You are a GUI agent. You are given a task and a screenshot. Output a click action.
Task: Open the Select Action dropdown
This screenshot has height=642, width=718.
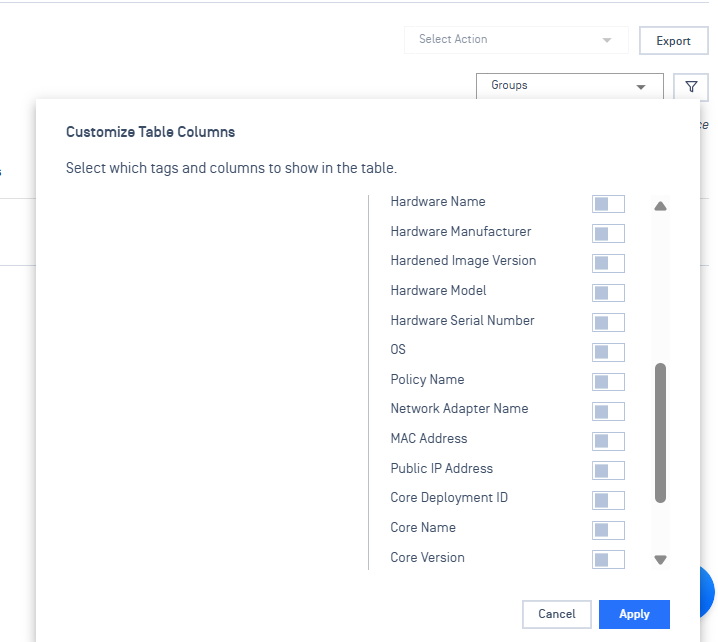coord(515,40)
